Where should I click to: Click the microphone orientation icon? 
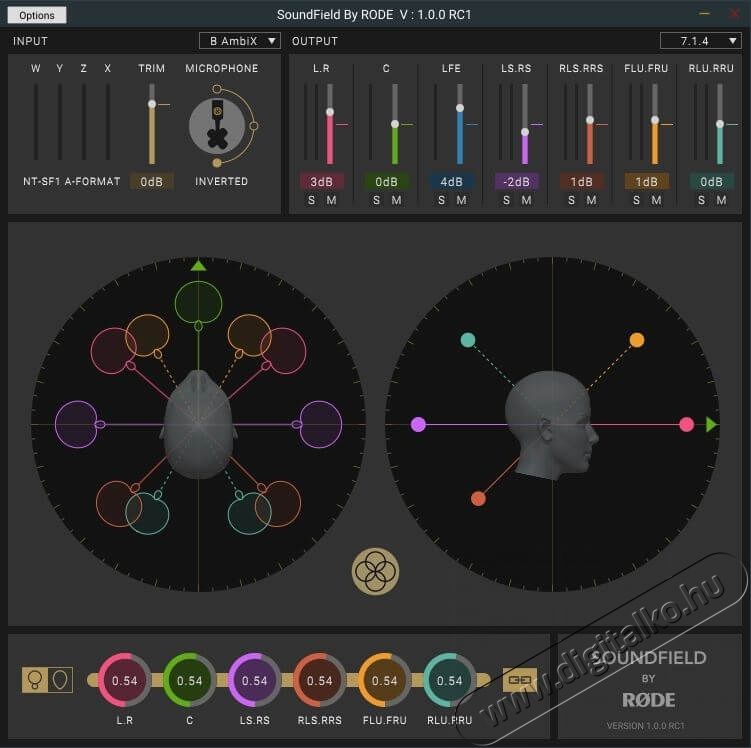(x=217, y=126)
